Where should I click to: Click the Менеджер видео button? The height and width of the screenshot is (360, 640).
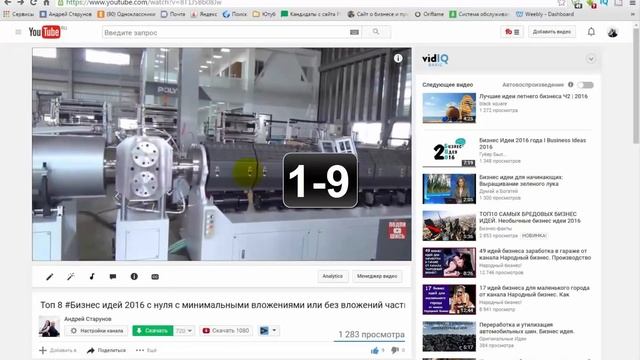[377, 276]
